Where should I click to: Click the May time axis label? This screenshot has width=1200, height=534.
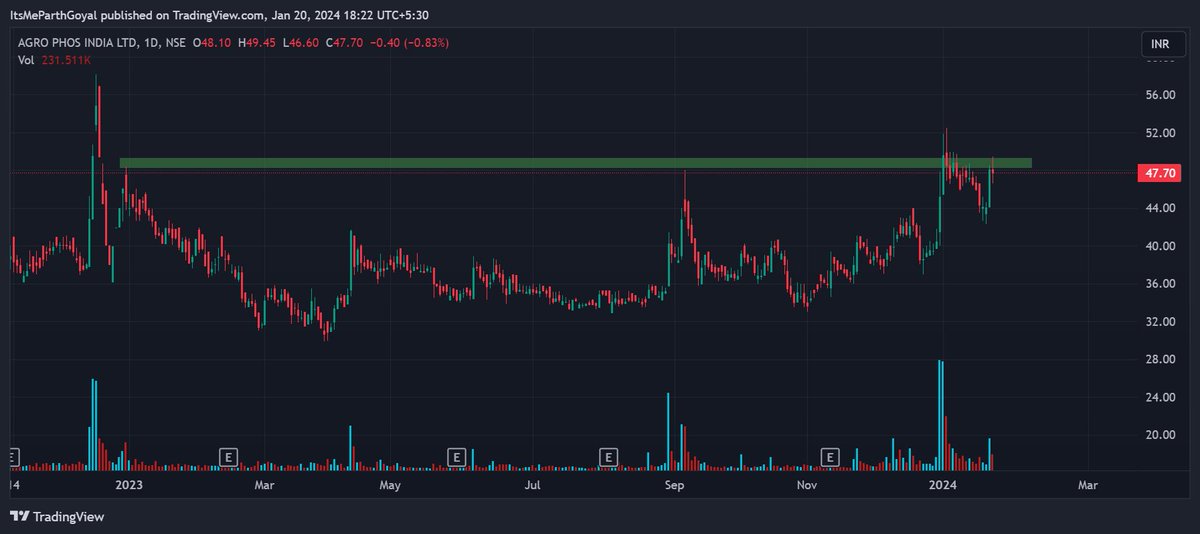390,485
